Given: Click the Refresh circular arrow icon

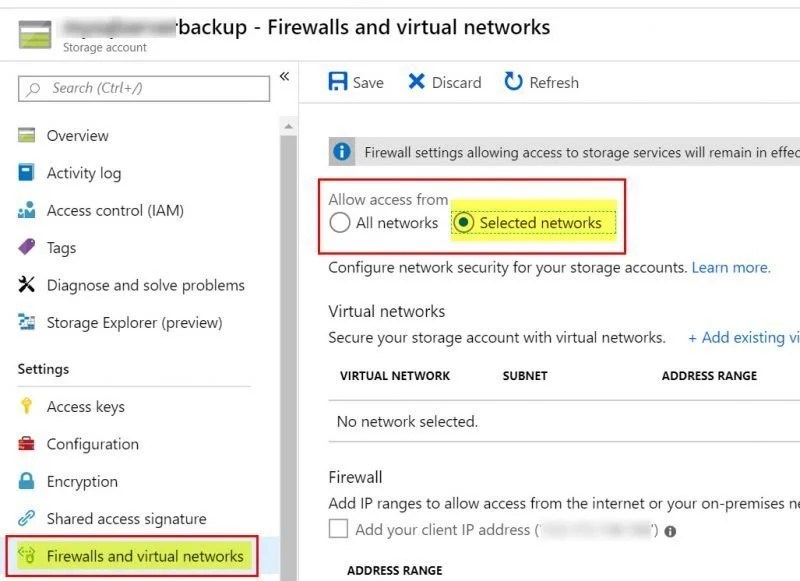Looking at the screenshot, I should coord(513,82).
